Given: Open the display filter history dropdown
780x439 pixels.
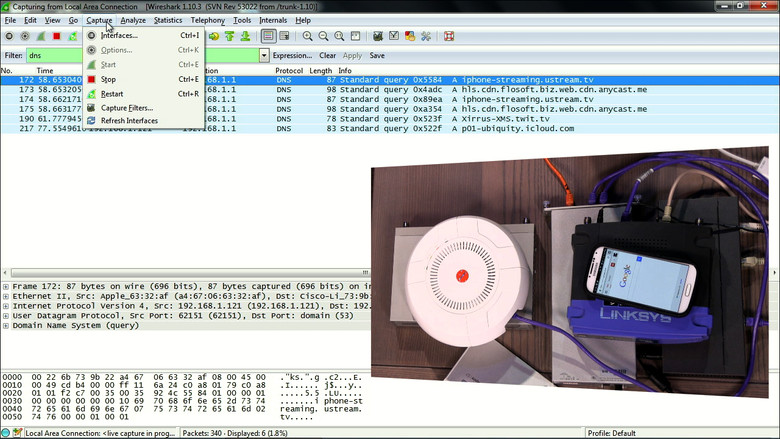Looking at the screenshot, I should 264,56.
